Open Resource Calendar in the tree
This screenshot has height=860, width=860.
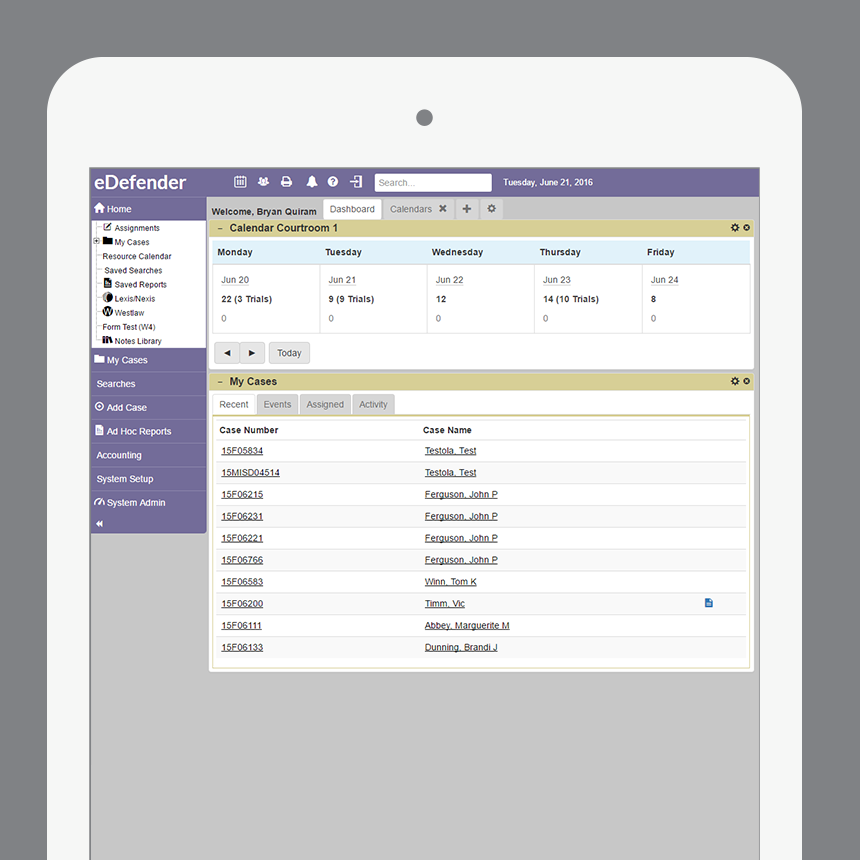137,256
